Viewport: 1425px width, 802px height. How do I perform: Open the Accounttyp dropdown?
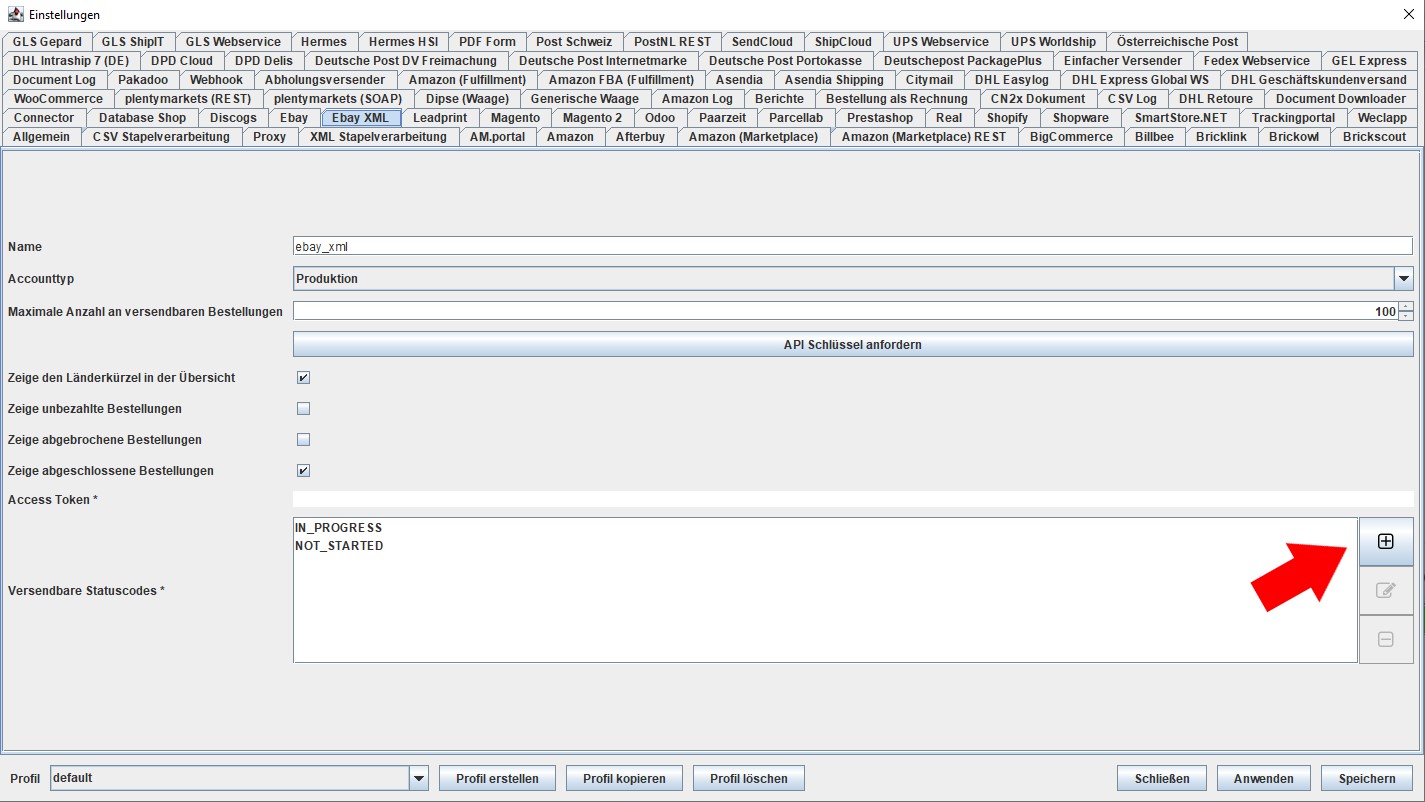(x=1404, y=279)
